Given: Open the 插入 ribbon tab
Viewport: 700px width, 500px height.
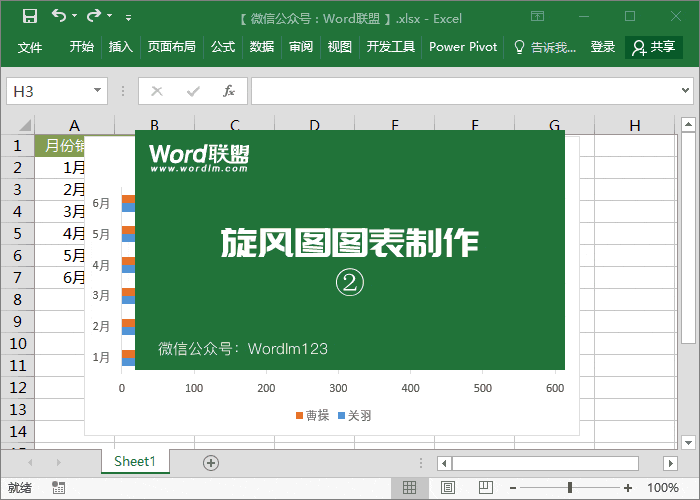Looking at the screenshot, I should pos(120,47).
